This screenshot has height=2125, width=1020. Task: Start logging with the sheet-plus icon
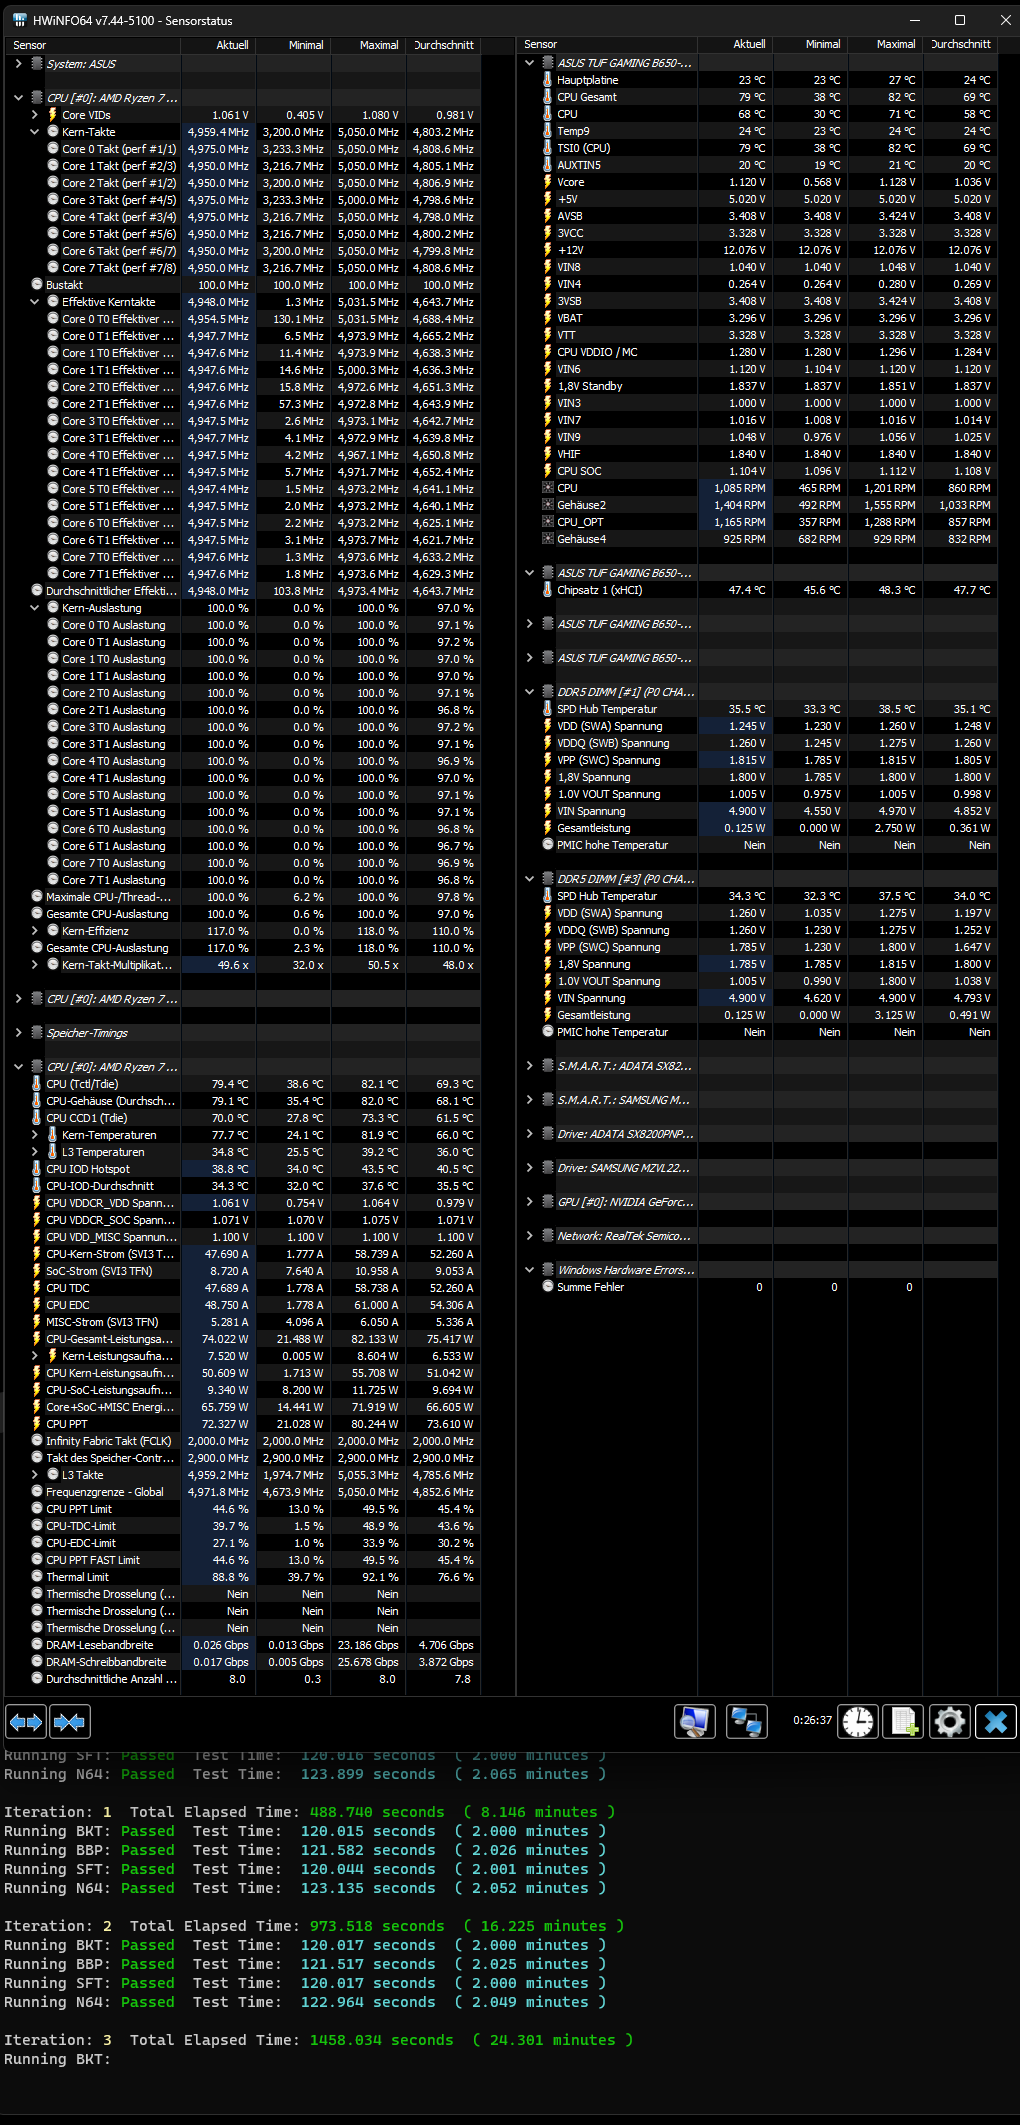point(903,1722)
